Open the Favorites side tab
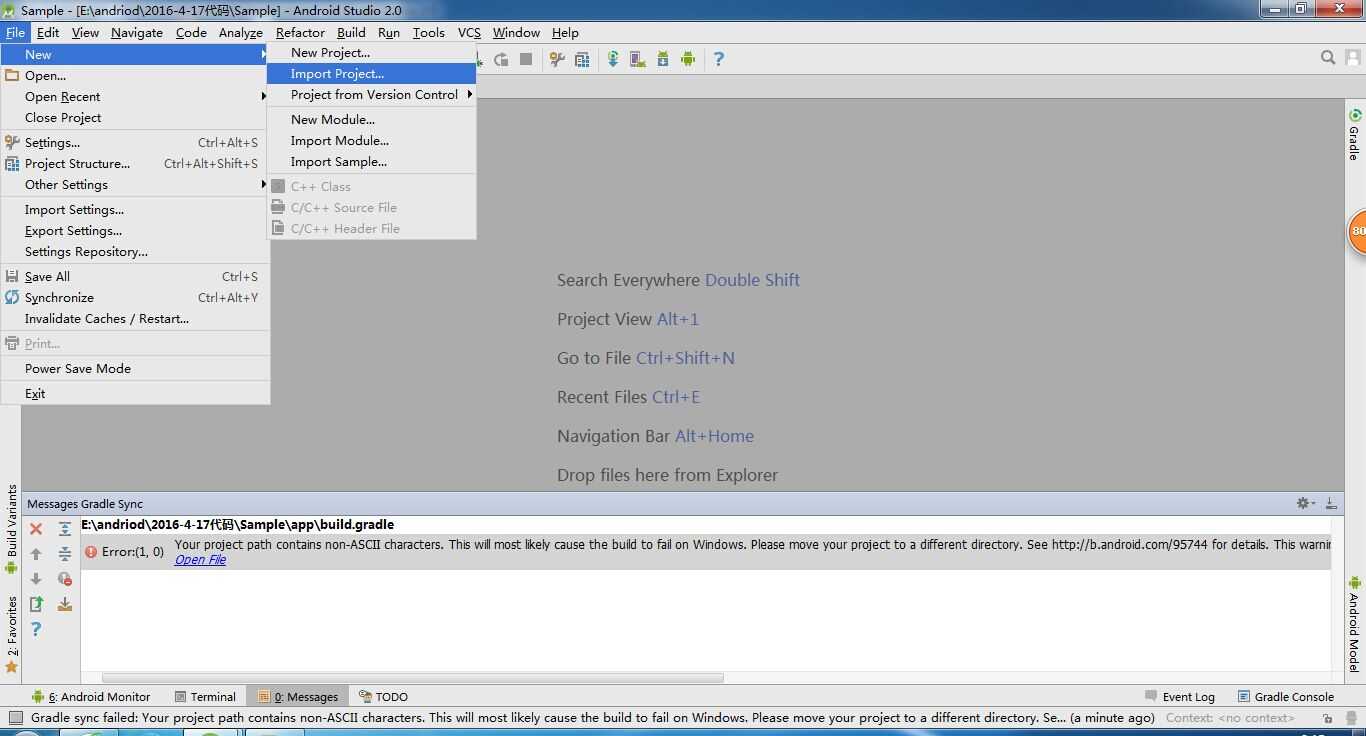Viewport: 1366px width, 736px height. tap(11, 635)
